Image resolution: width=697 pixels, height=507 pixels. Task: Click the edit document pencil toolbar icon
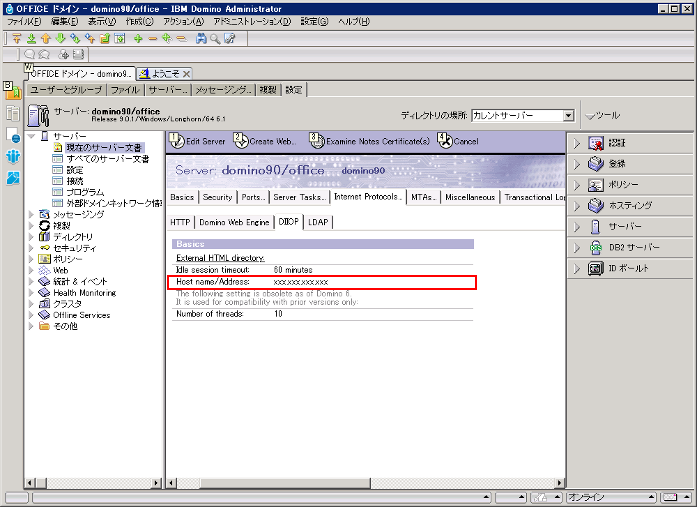[229, 39]
